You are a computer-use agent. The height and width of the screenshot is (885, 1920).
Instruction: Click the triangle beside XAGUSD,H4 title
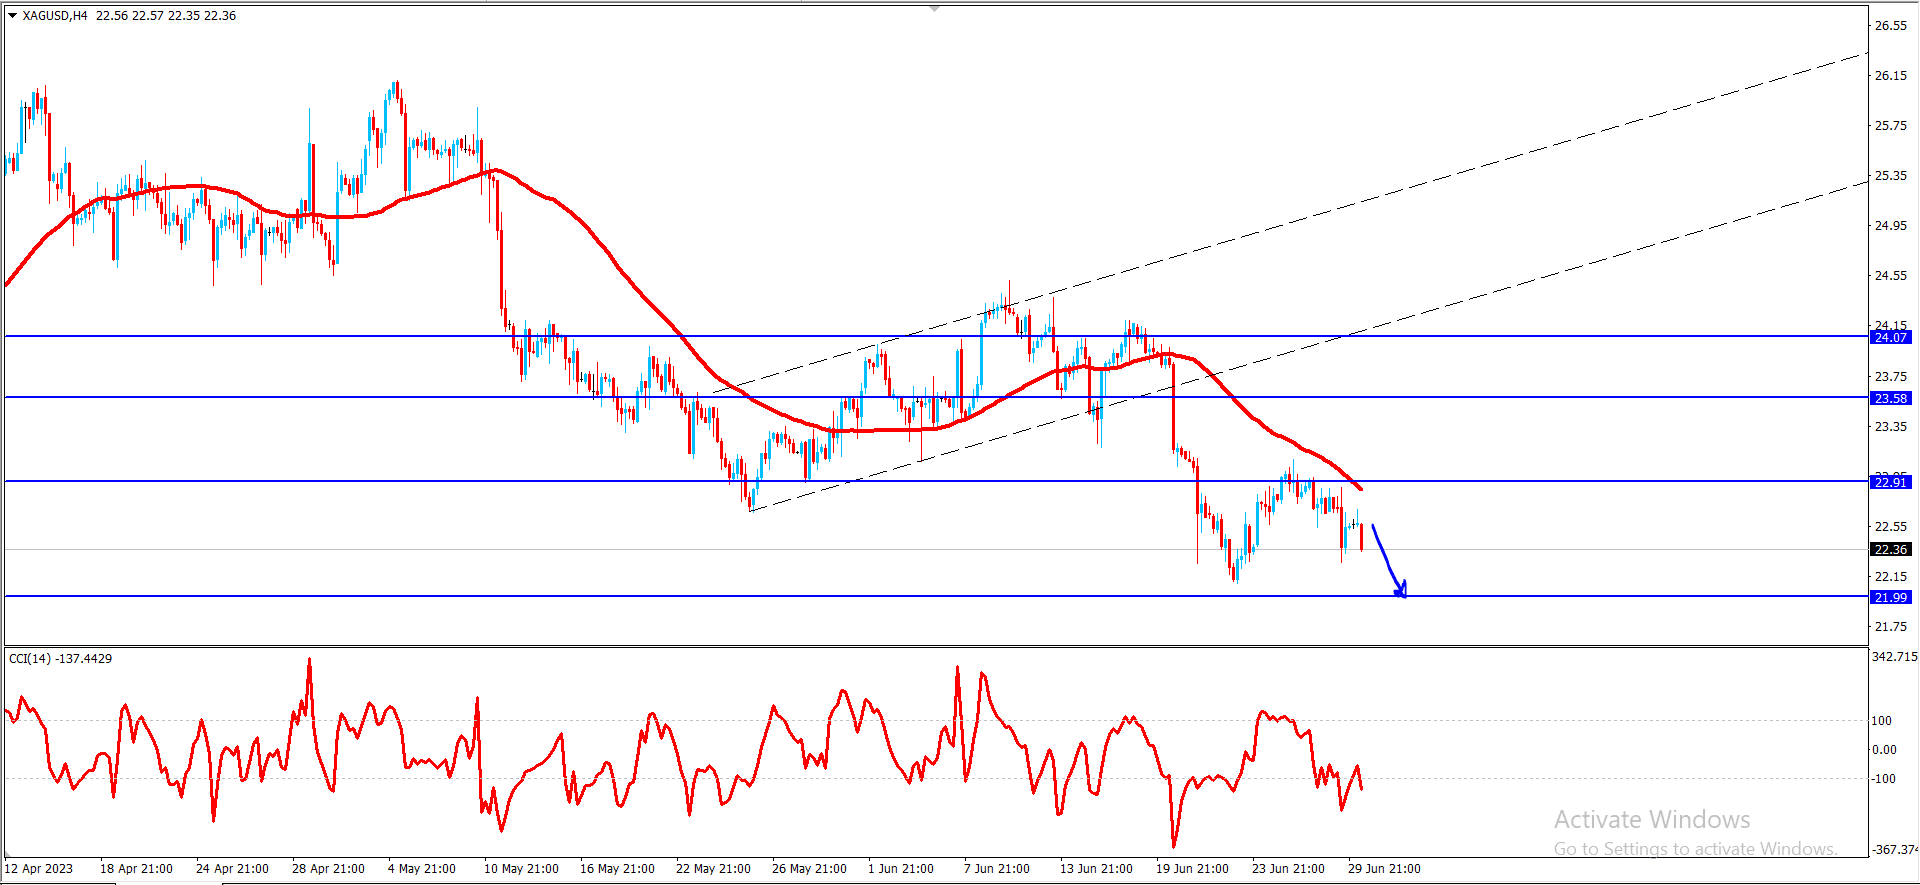[12, 15]
